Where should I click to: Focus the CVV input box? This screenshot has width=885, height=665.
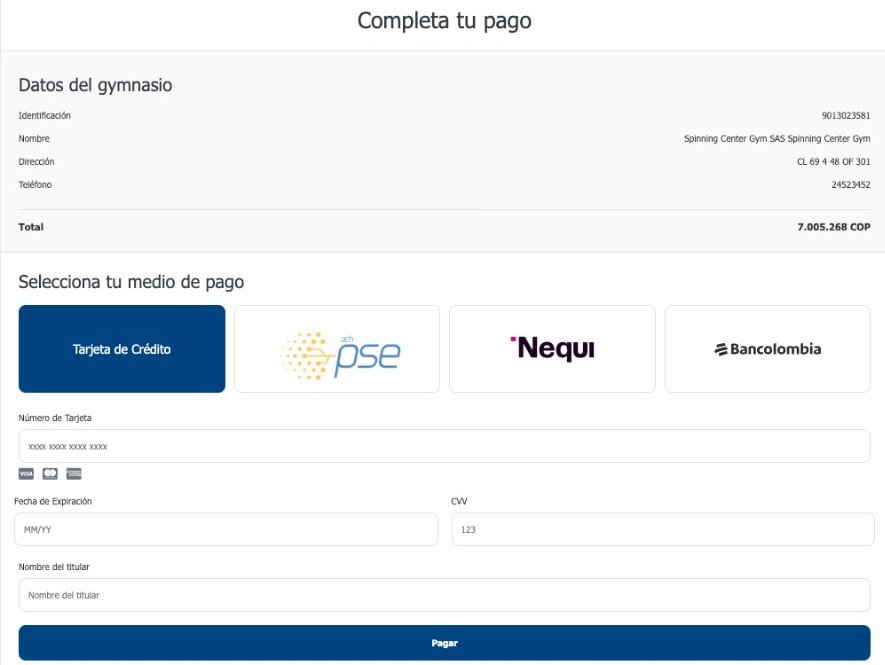661,529
